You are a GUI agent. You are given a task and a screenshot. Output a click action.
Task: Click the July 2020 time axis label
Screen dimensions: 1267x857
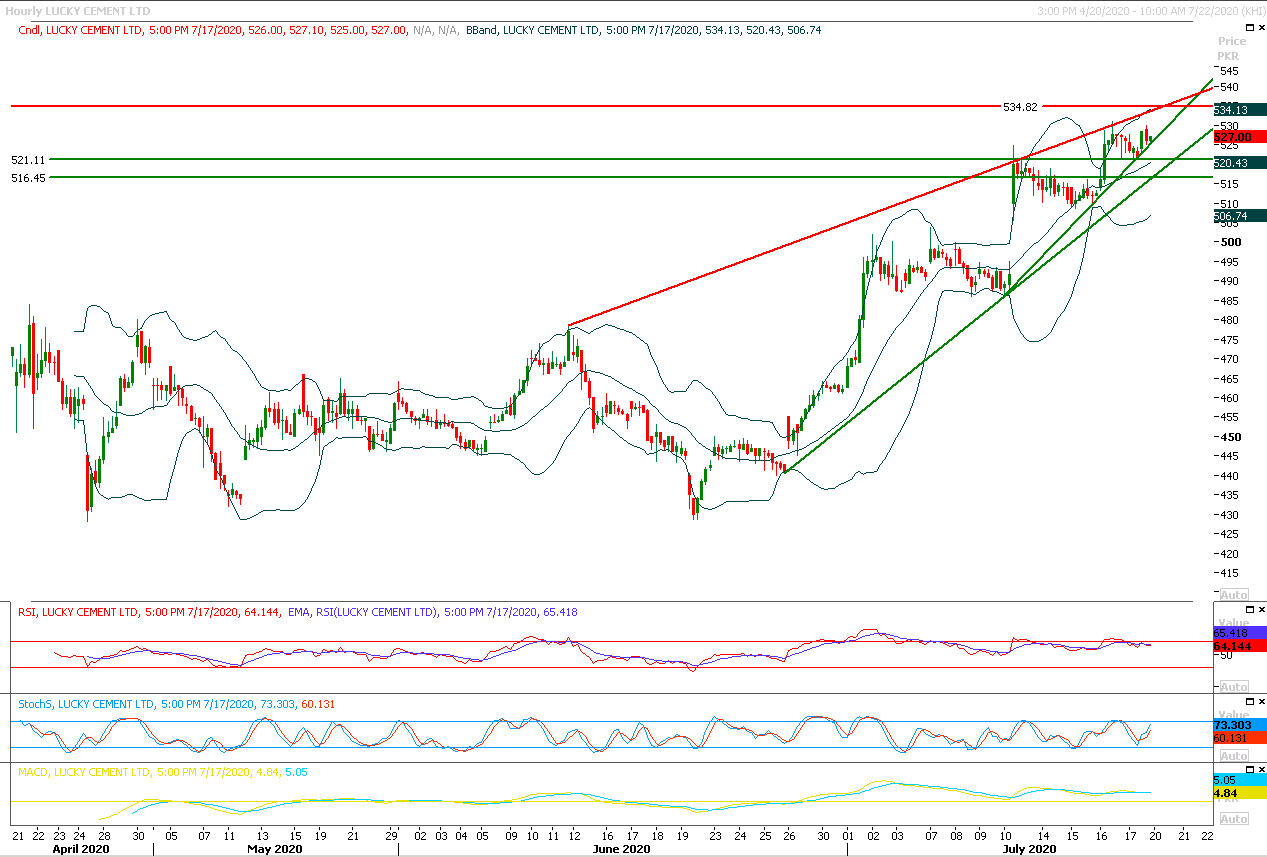point(1028,849)
